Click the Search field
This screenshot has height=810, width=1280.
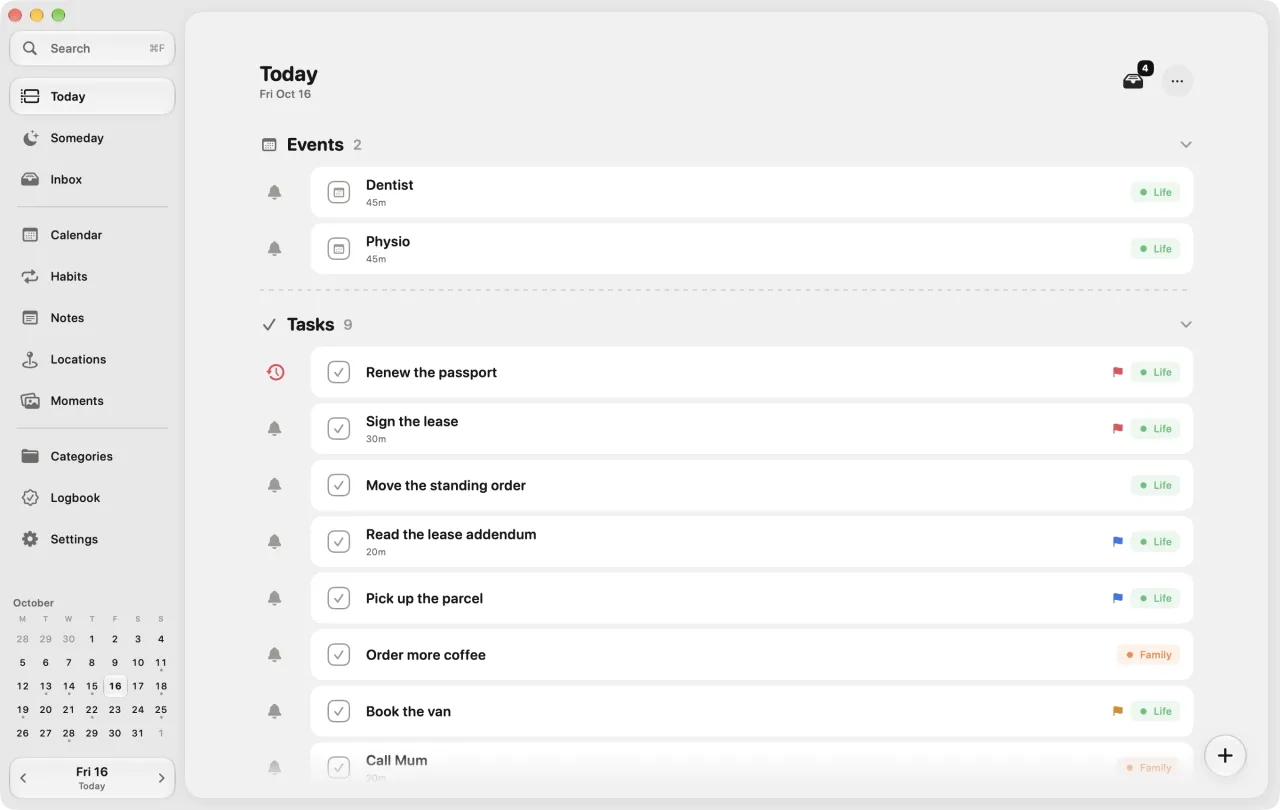click(92, 48)
